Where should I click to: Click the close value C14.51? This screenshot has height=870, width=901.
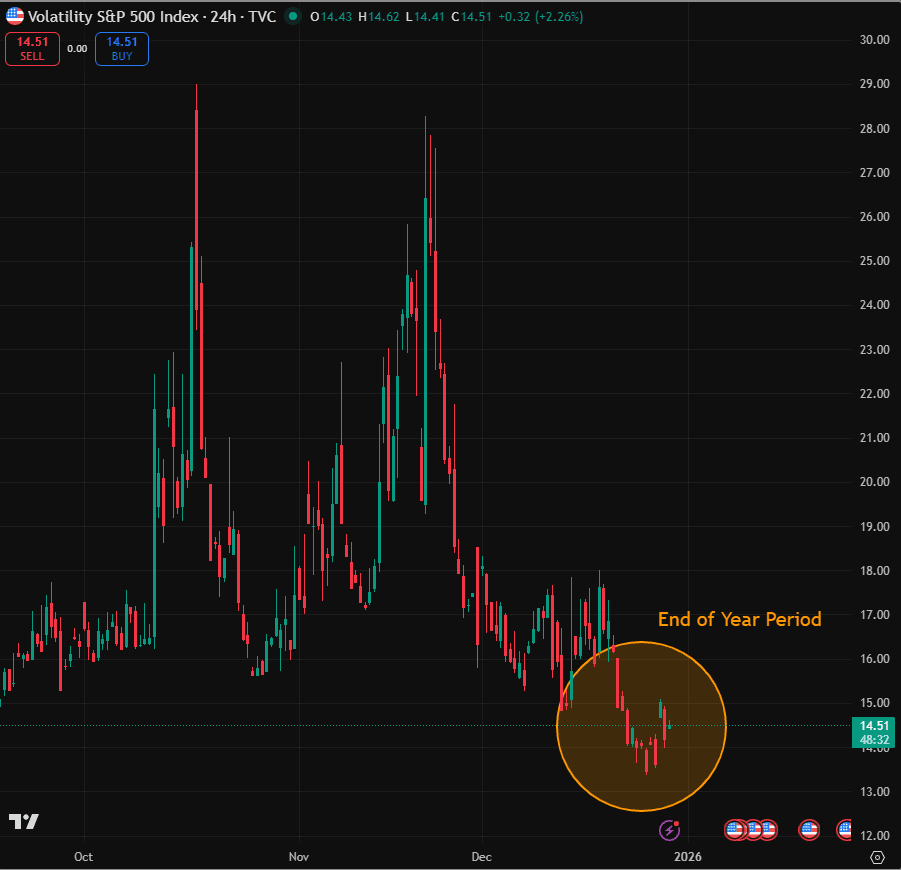pyautogui.click(x=472, y=17)
